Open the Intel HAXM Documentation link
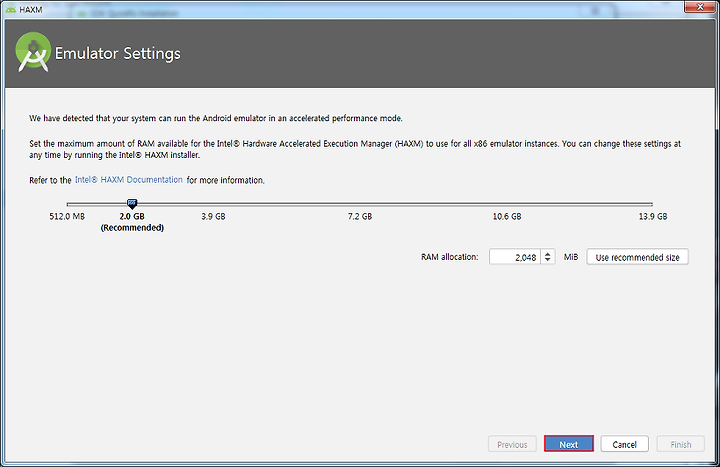Viewport: 720px width, 467px height. pos(129,180)
